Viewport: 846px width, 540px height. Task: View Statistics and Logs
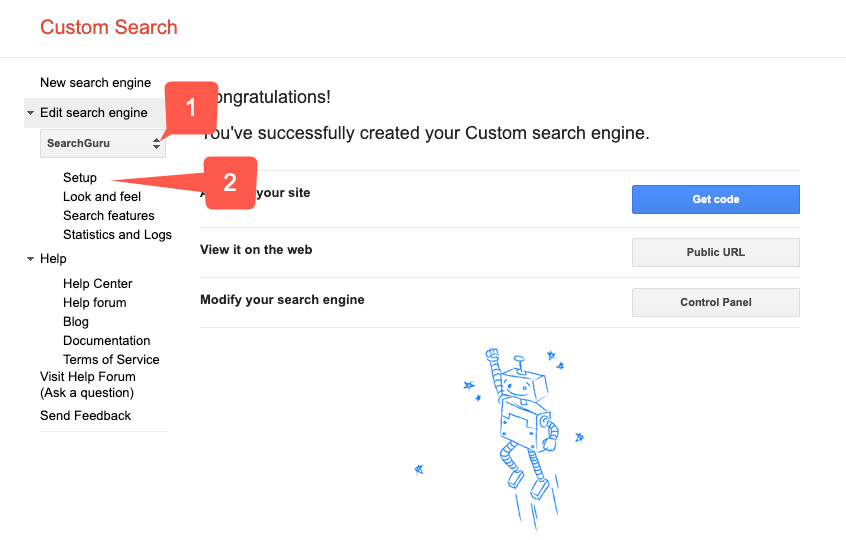tap(117, 235)
